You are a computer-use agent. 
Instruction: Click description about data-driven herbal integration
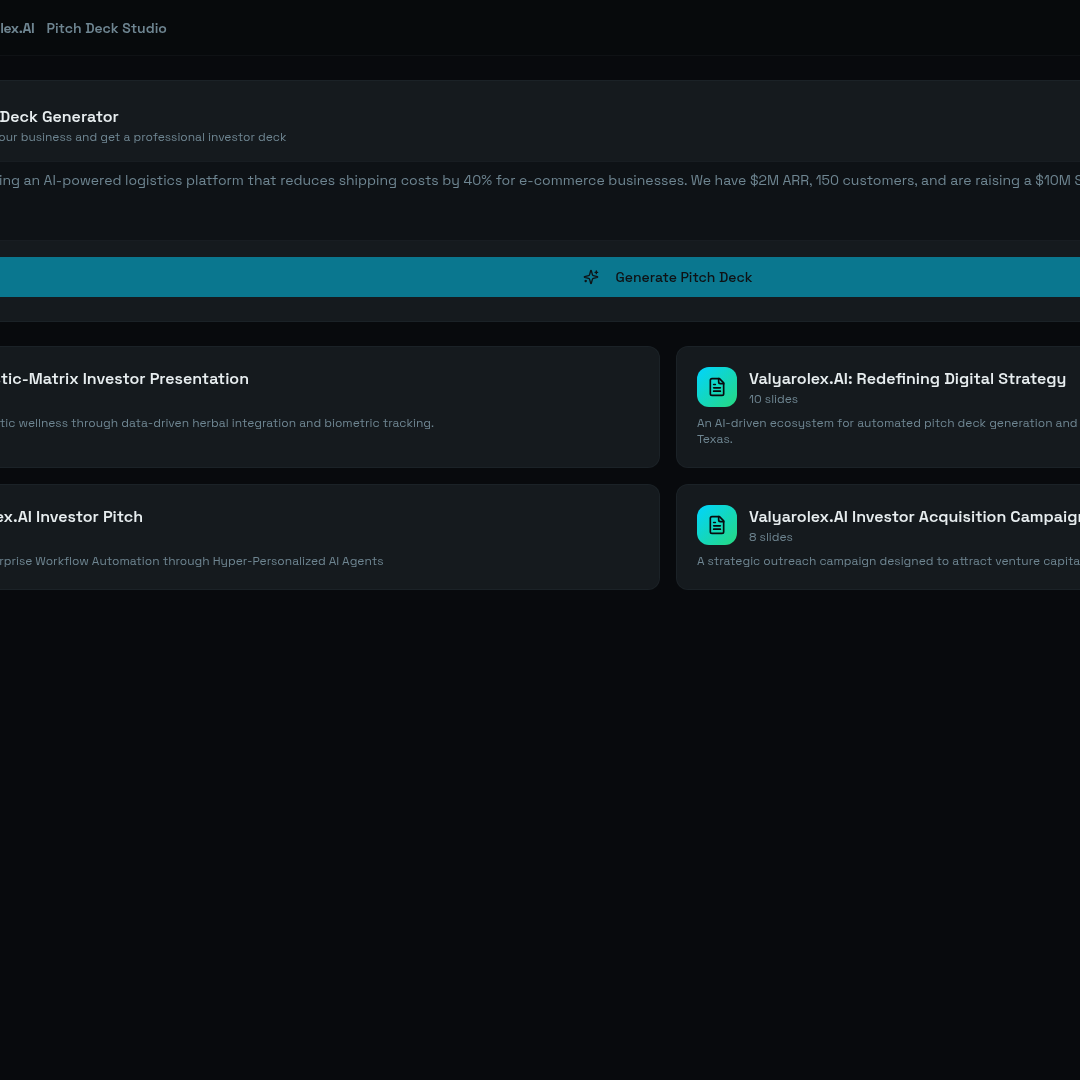click(x=217, y=423)
